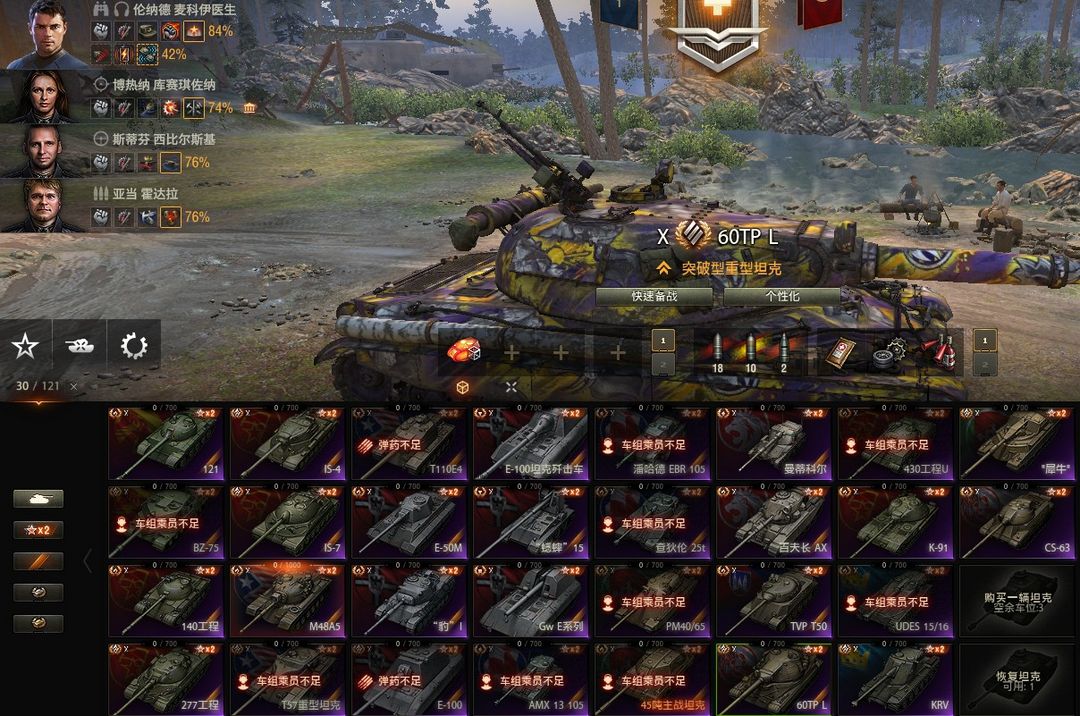Open the shell slot showing 18 rounds

coord(717,354)
